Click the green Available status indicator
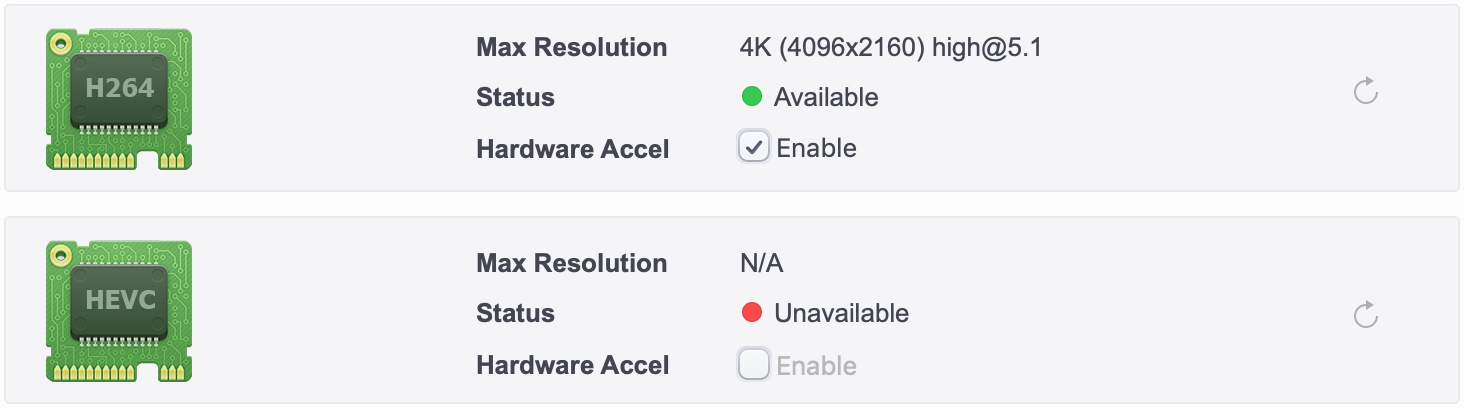 click(752, 97)
